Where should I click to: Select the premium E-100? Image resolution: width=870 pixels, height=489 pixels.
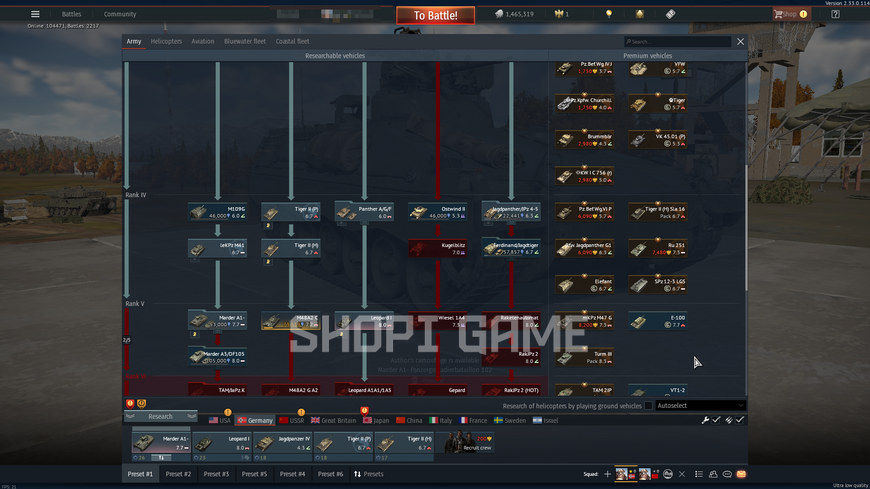(657, 321)
